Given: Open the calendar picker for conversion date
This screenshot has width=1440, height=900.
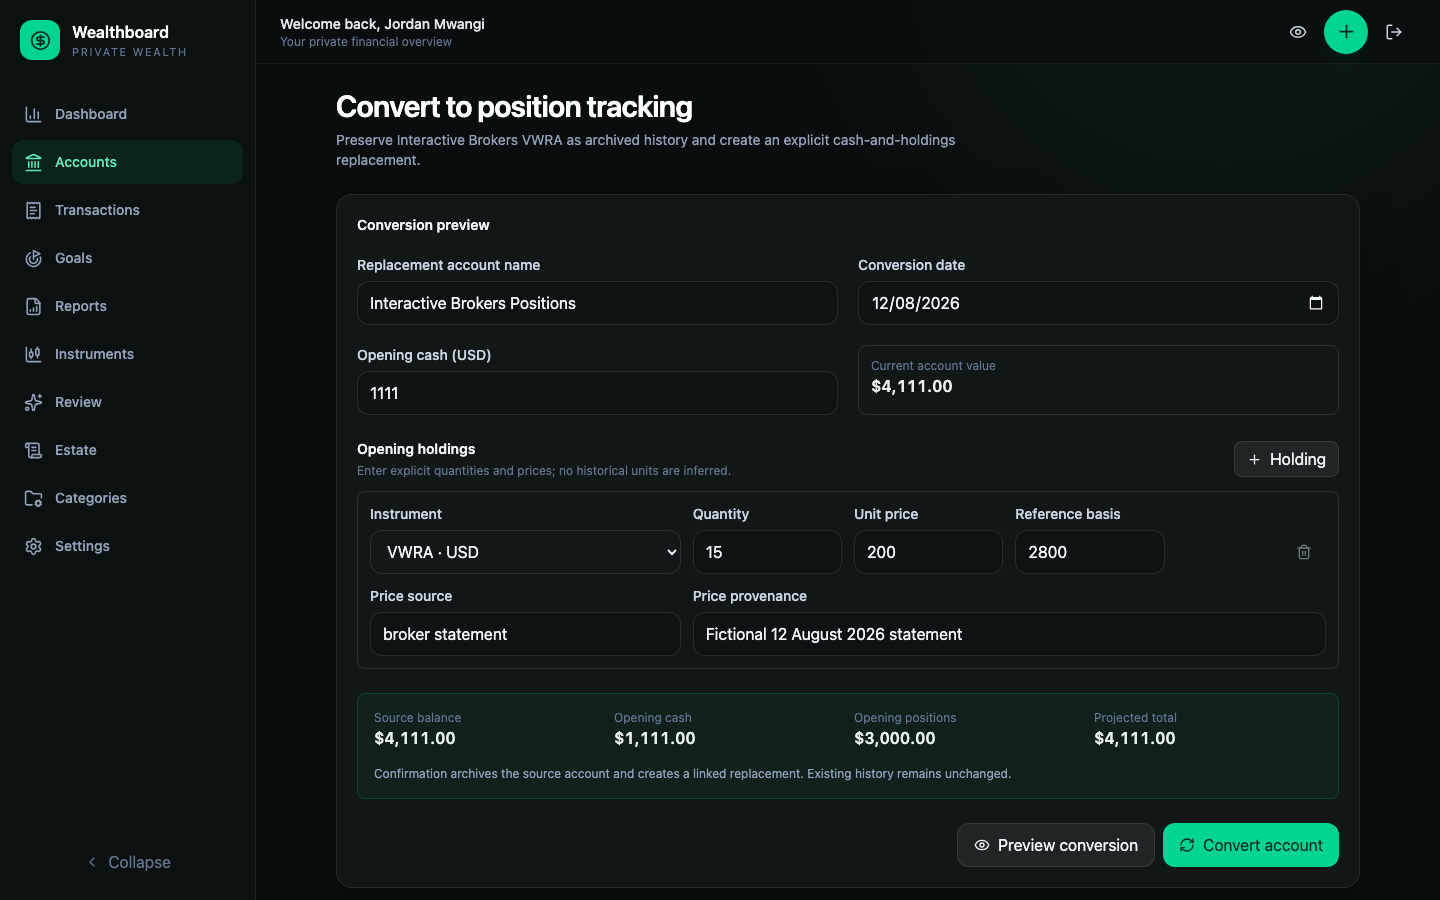Looking at the screenshot, I should (1316, 303).
